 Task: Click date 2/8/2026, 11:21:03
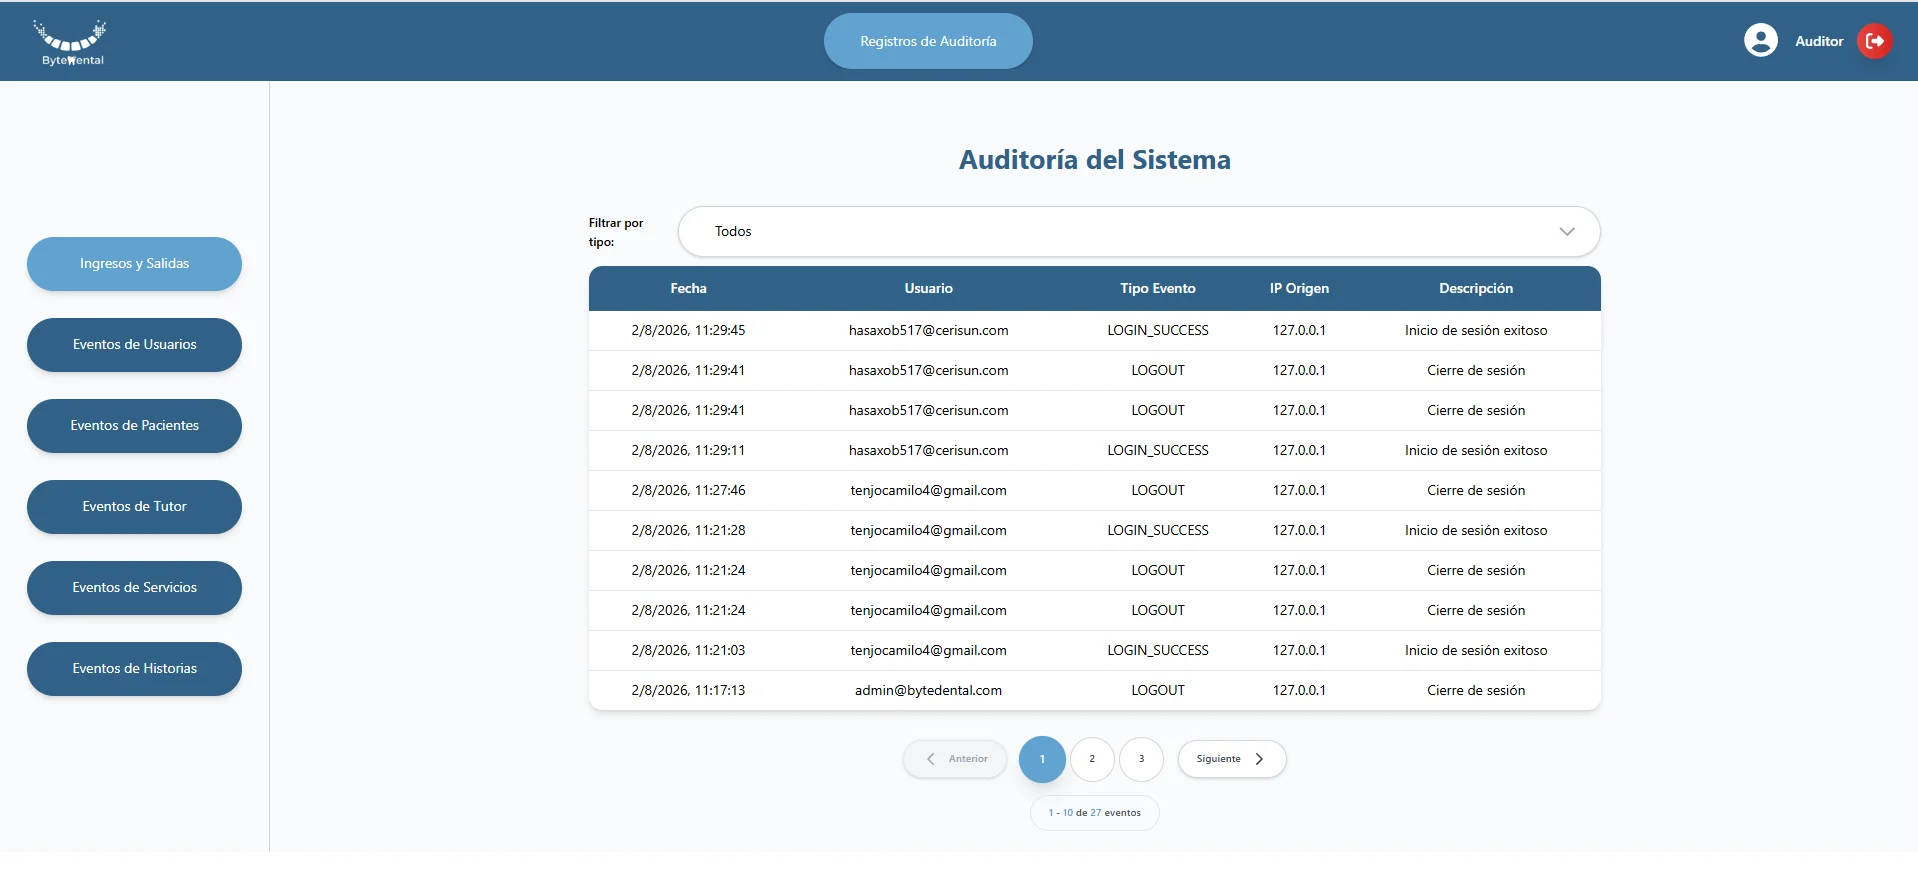pos(688,650)
